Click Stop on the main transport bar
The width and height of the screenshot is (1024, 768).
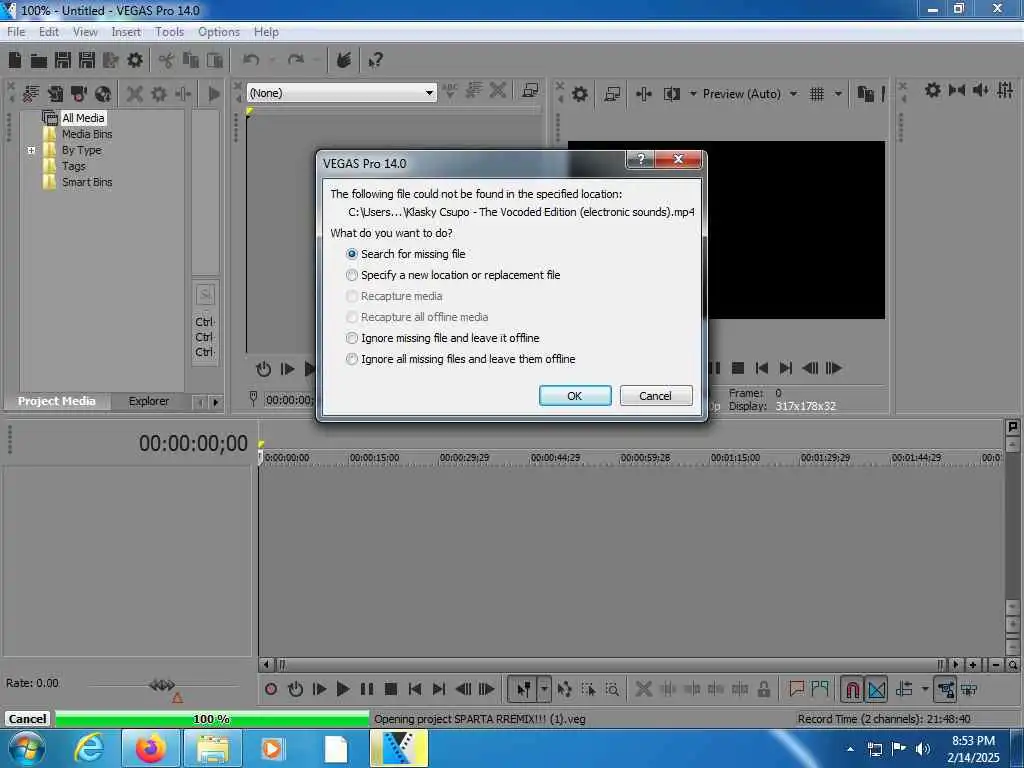(x=391, y=689)
